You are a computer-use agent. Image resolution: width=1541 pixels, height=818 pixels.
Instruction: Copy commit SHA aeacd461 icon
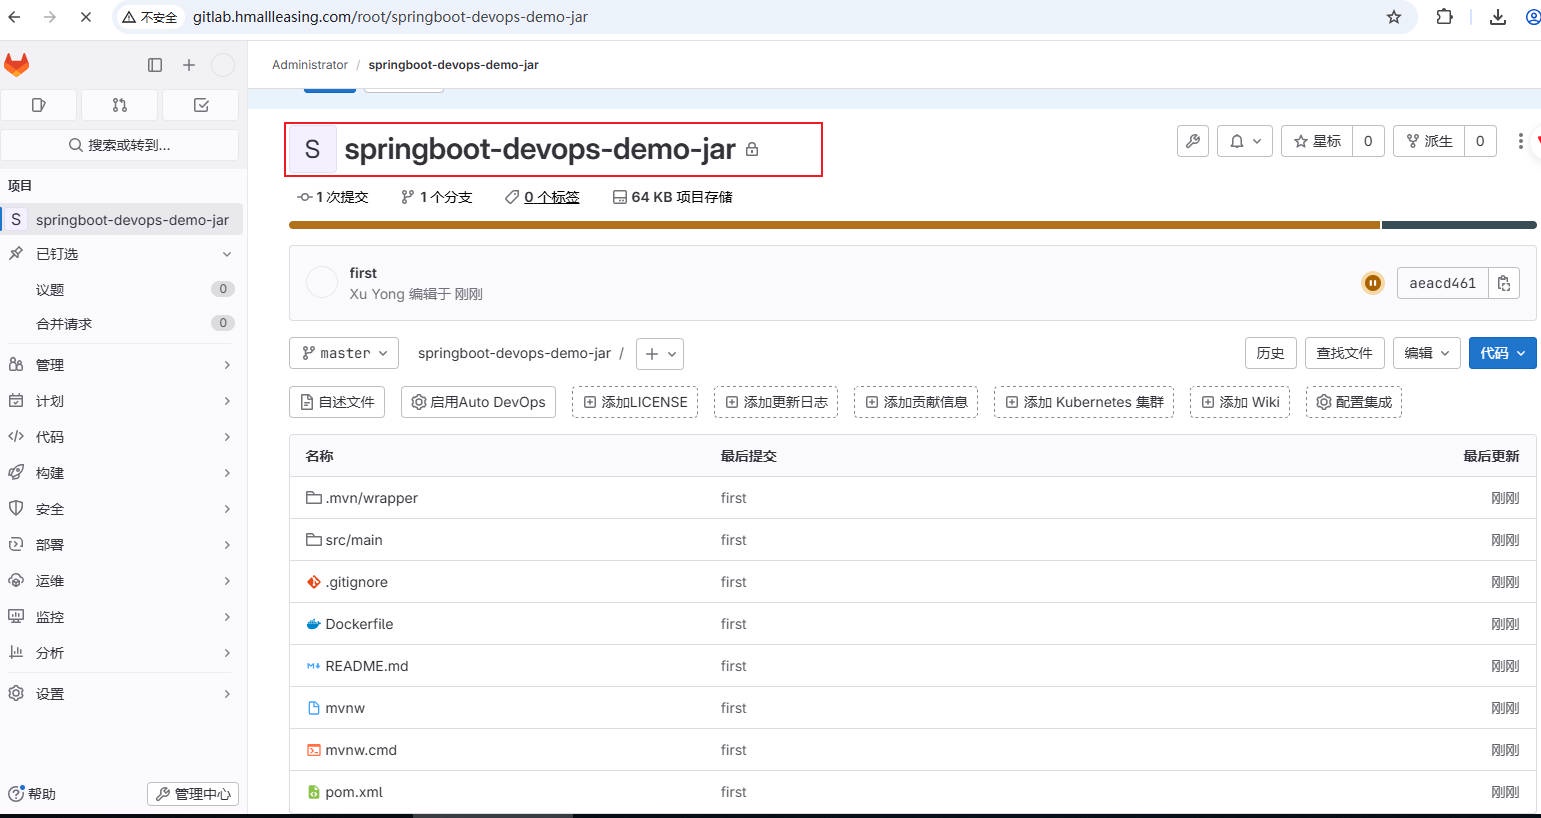1504,283
